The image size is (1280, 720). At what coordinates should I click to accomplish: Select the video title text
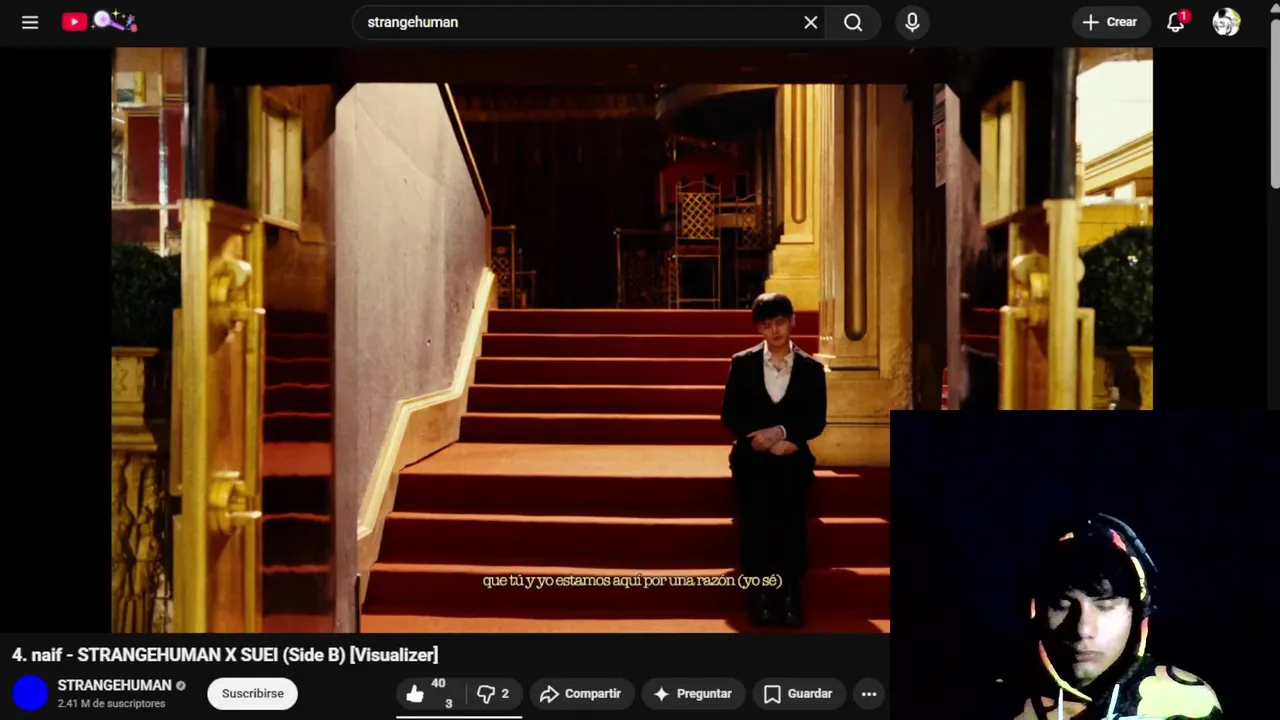tap(225, 655)
